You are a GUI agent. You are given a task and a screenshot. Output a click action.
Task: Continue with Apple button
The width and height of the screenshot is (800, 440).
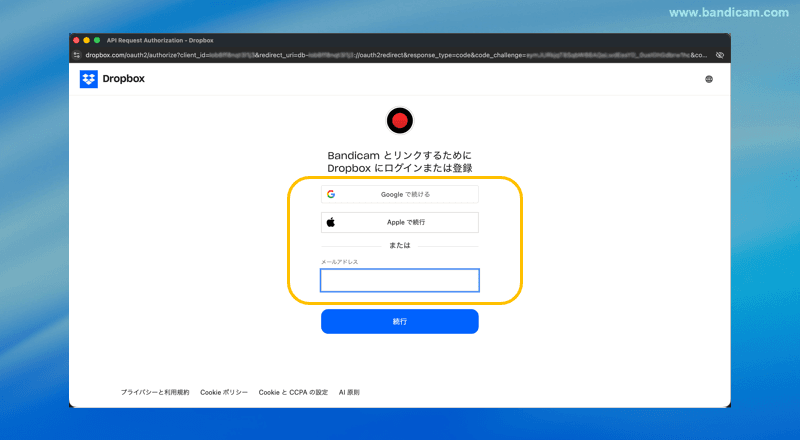(x=399, y=223)
